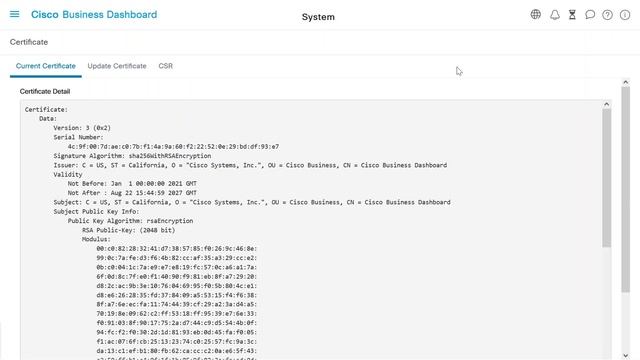Switch to the CSR tab
640x360 pixels.
point(165,66)
